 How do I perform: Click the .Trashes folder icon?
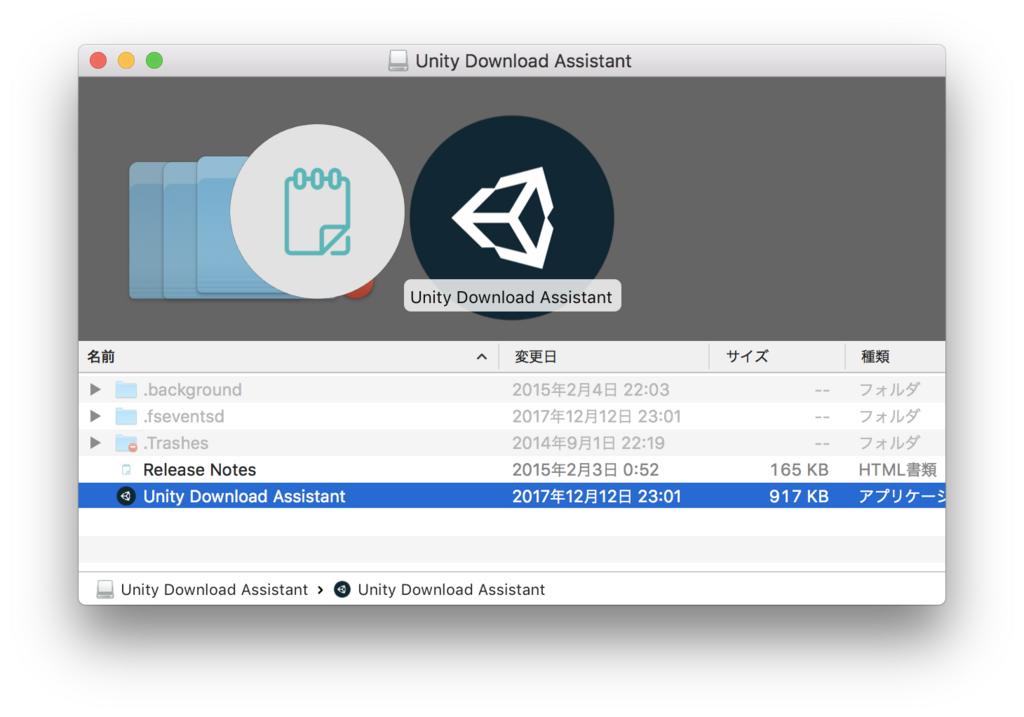(126, 443)
